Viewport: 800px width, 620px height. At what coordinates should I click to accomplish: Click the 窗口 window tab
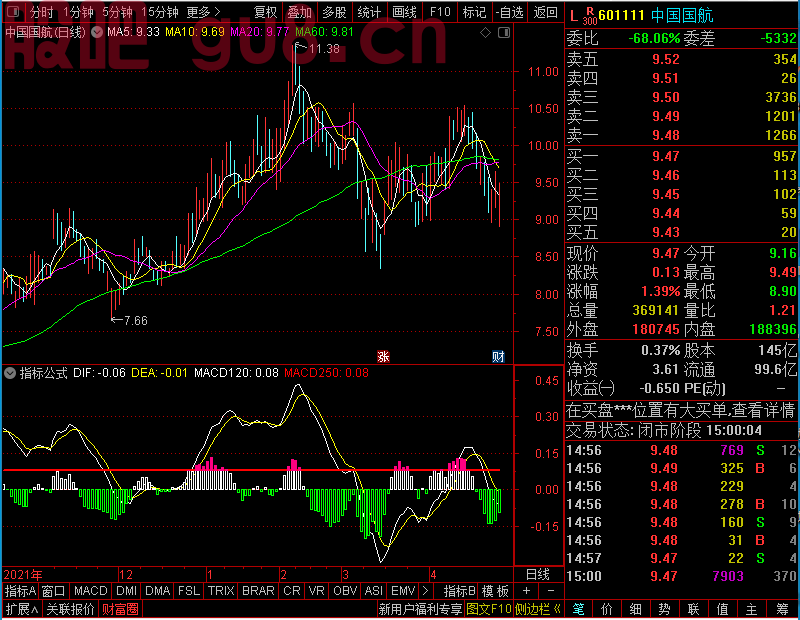coord(54,591)
